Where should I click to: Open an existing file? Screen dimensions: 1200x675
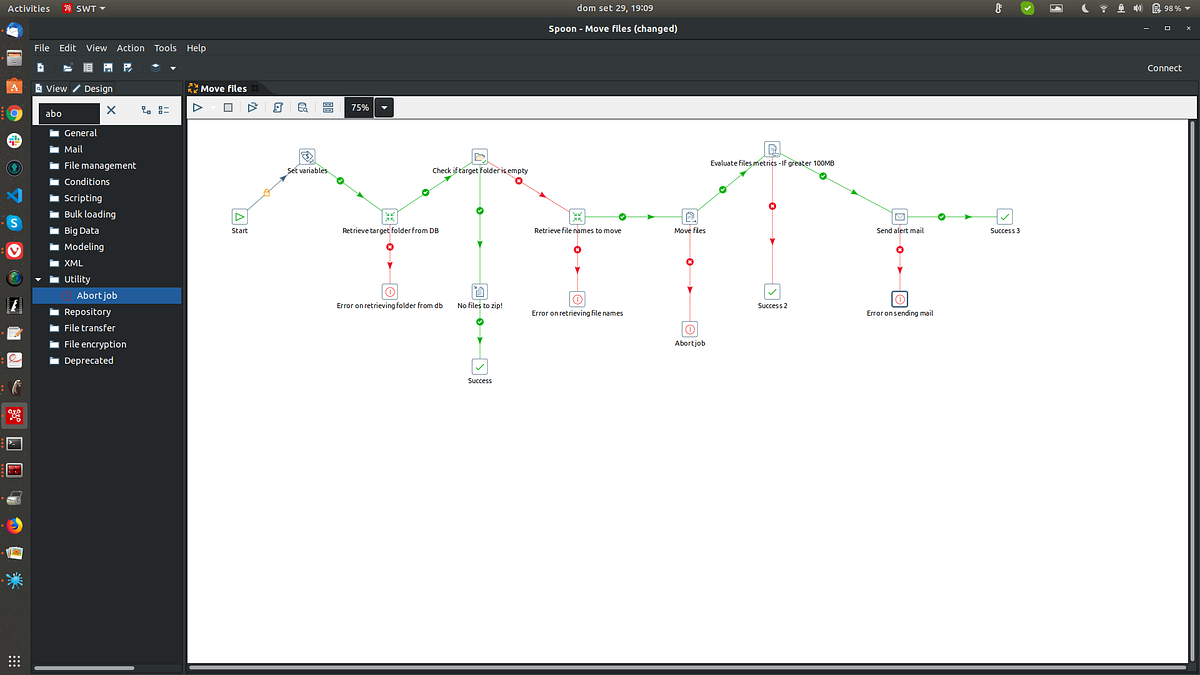point(66,67)
